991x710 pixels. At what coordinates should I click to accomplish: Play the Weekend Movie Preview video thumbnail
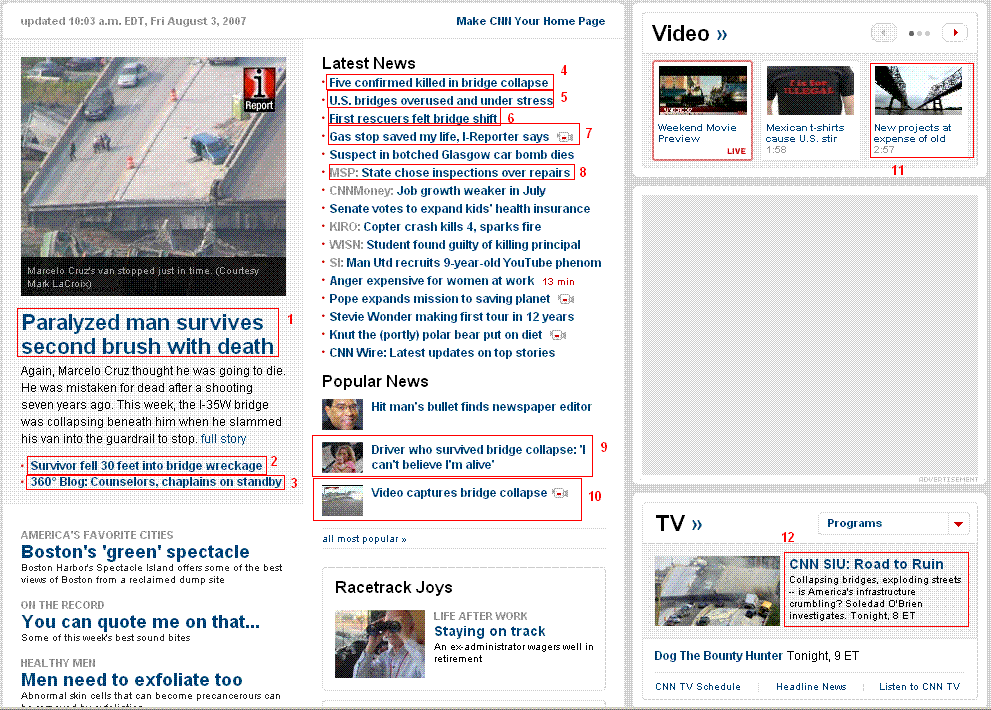(702, 92)
